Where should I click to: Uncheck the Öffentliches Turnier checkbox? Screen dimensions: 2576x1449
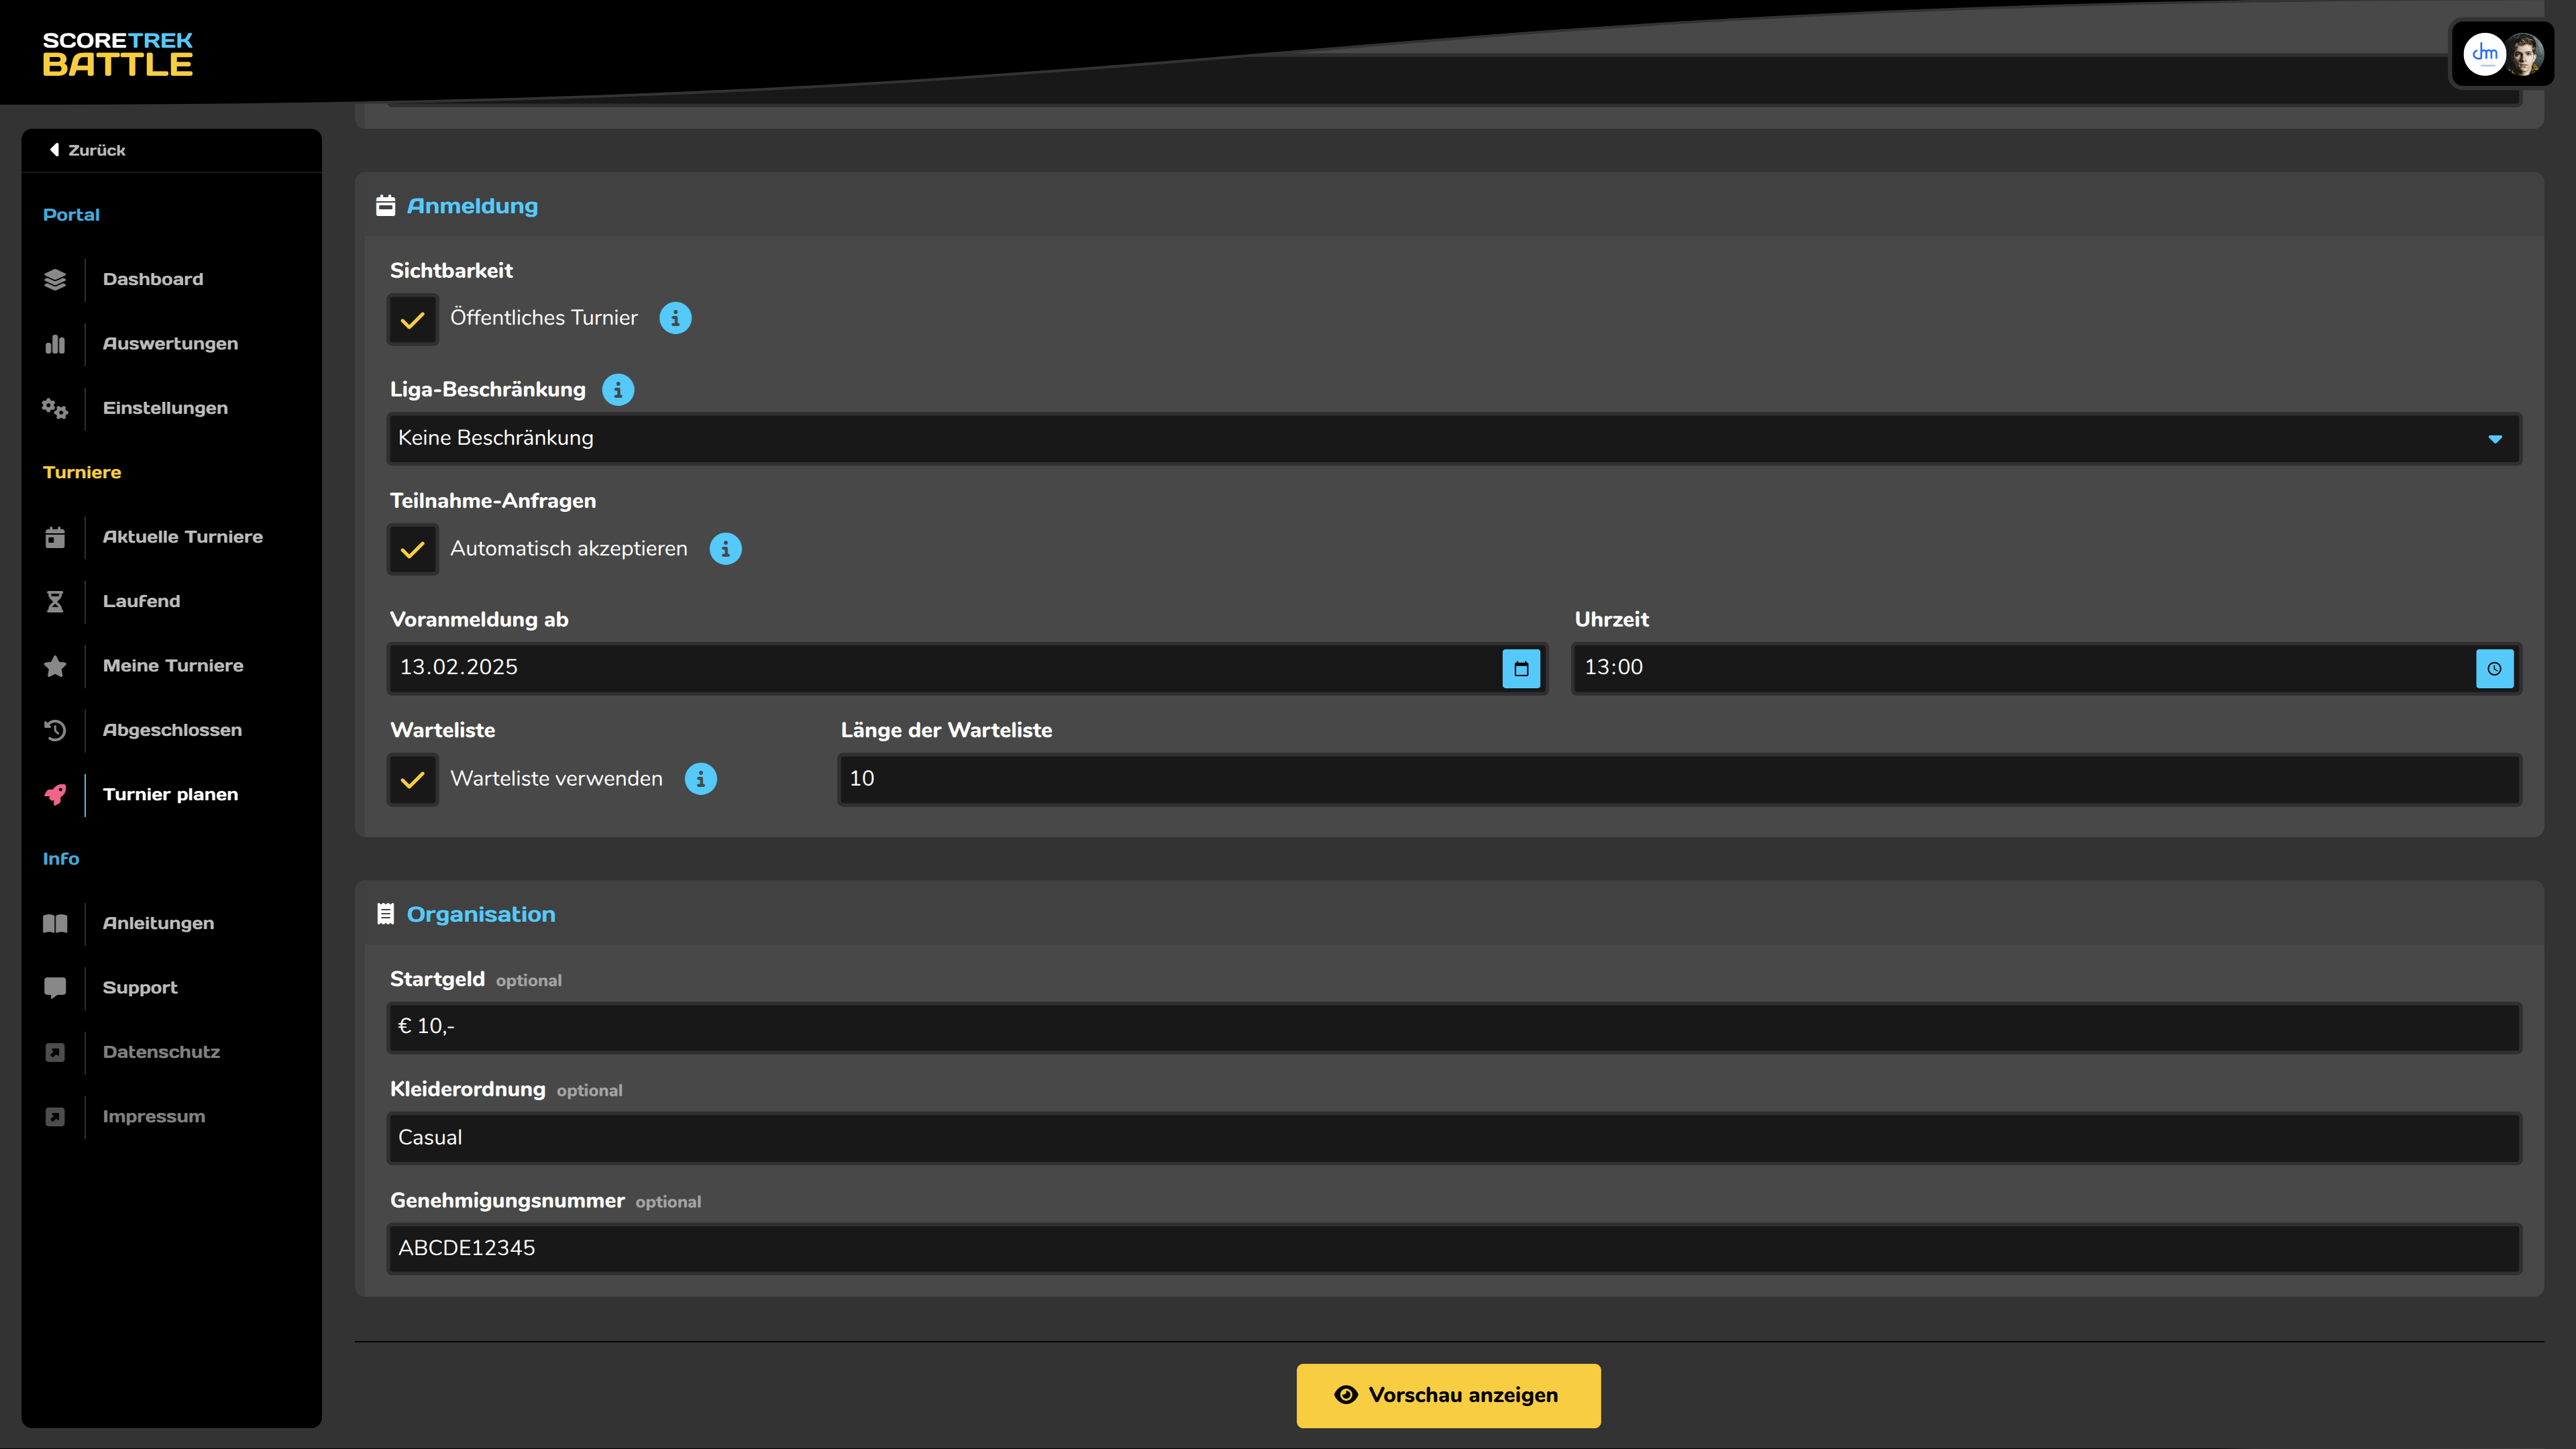click(x=412, y=320)
